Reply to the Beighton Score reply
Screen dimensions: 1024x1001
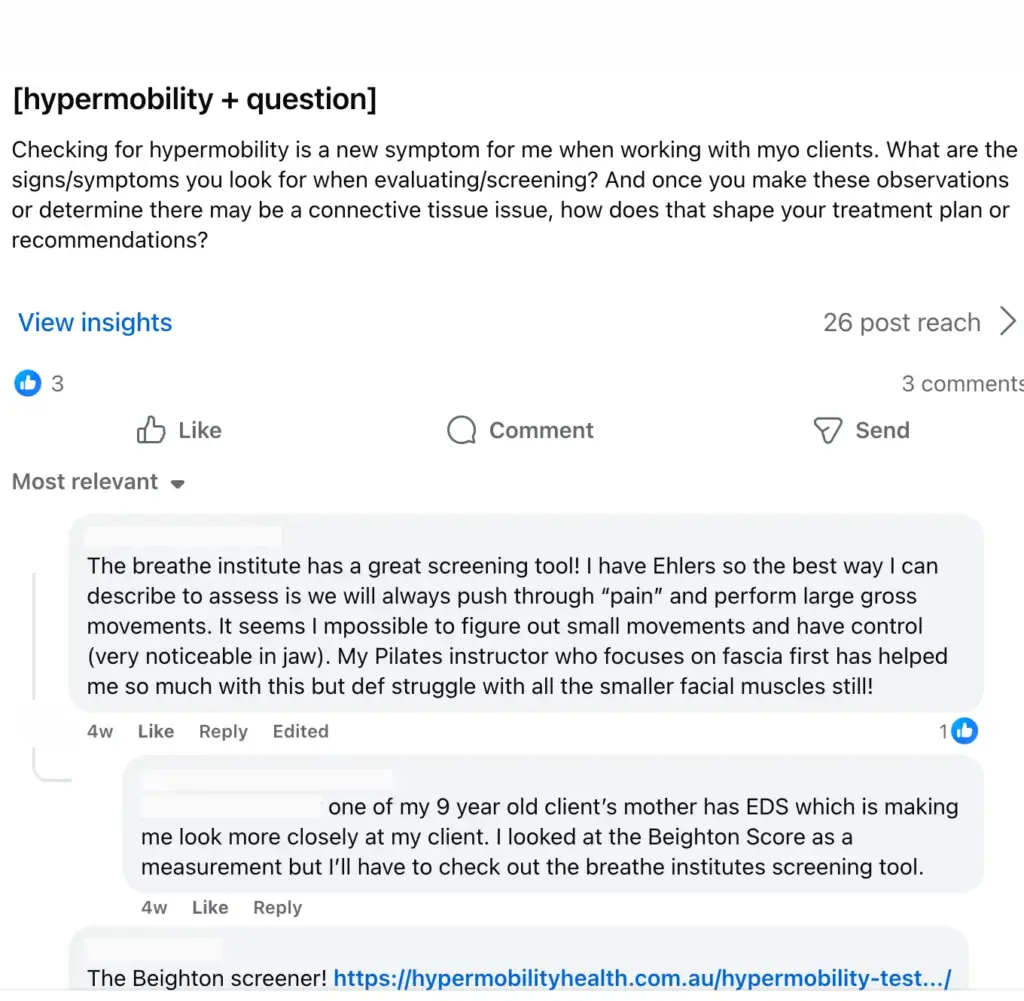click(x=278, y=908)
